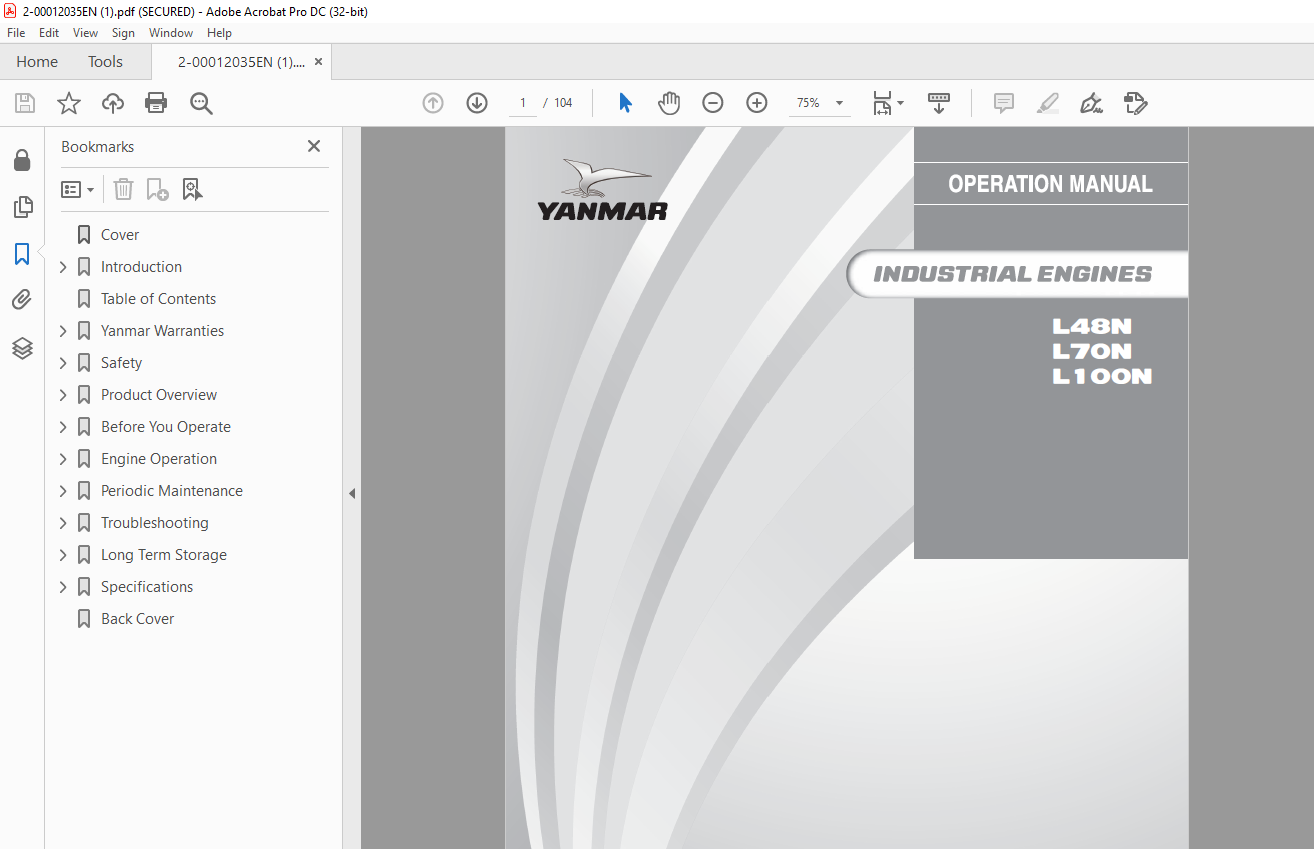
Task: Select the Highlight text pen tool
Action: [x=1048, y=103]
